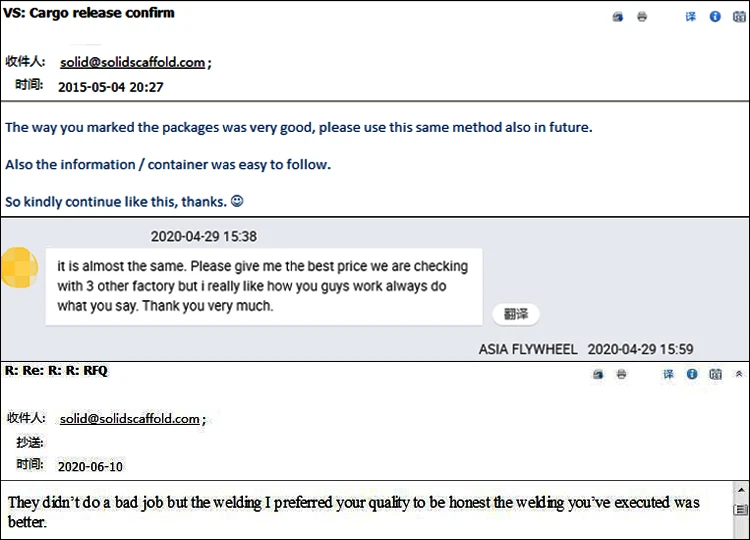This screenshot has height=540, width=750.
Task: Open calendar icon in RFQ email header
Action: 715,374
